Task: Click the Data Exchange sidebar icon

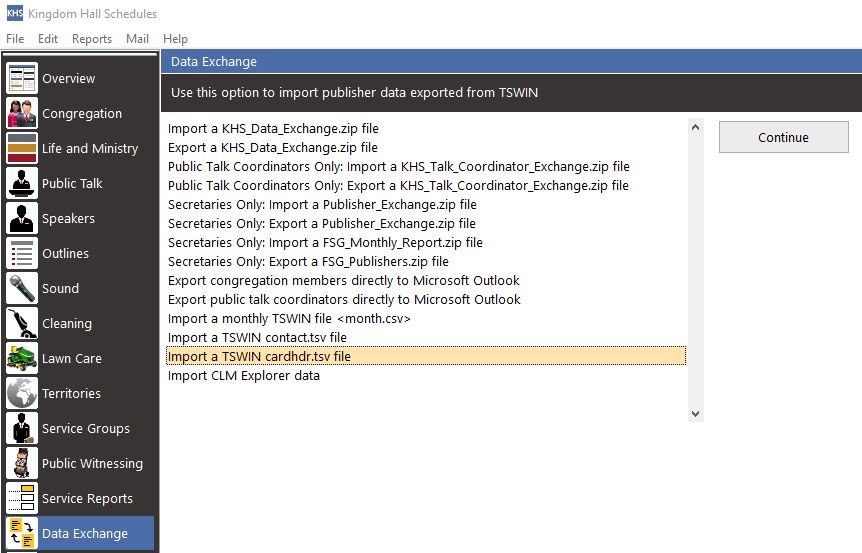Action: tap(22, 533)
